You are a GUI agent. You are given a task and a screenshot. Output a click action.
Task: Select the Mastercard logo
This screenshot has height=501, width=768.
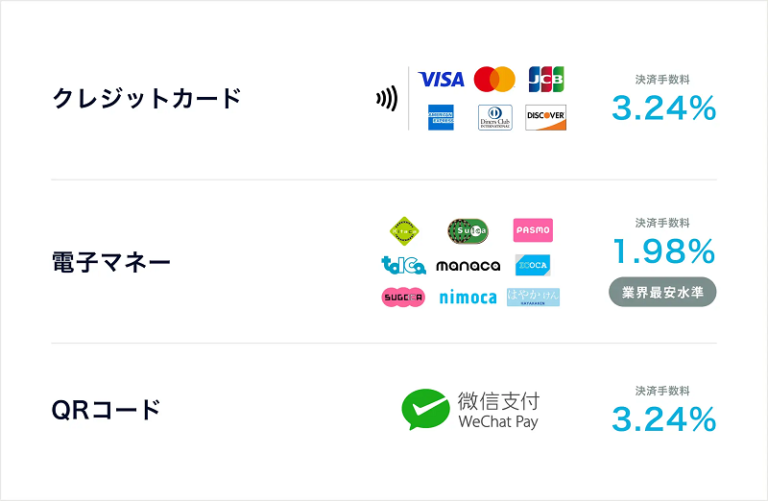point(495,79)
